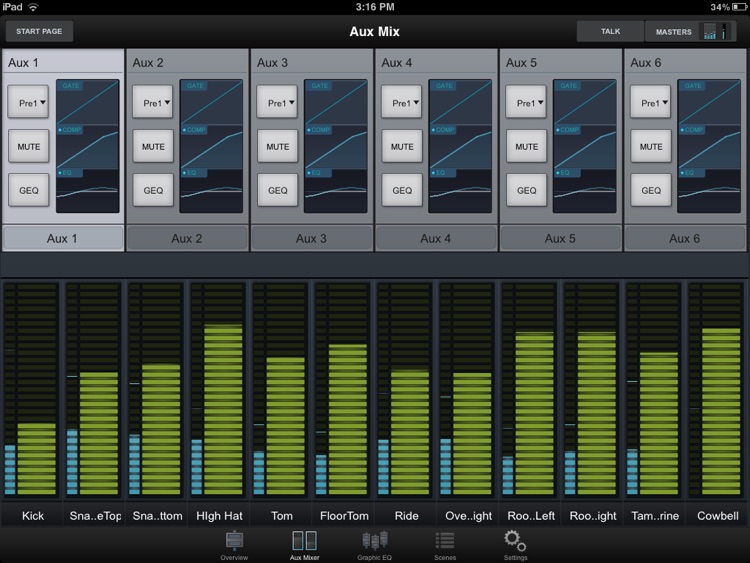Open Aux 4 EQ curve

click(x=460, y=190)
